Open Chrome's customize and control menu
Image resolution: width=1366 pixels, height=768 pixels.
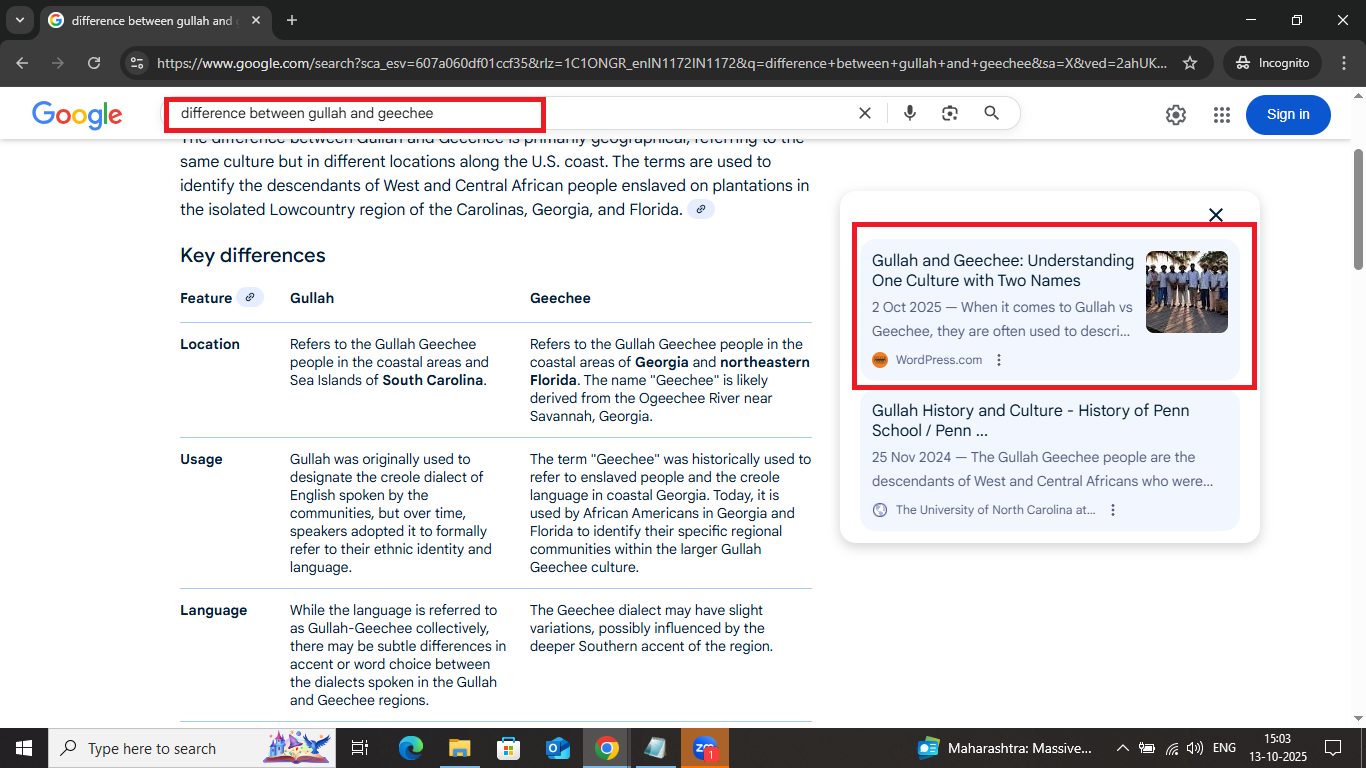pos(1344,62)
